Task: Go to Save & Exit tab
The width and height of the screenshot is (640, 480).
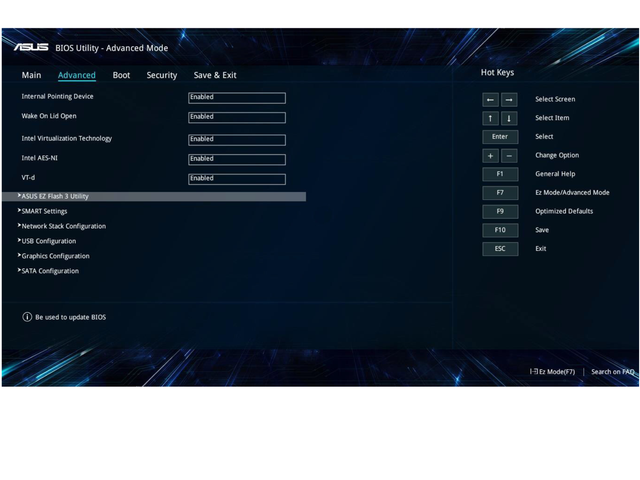Action: [x=215, y=75]
